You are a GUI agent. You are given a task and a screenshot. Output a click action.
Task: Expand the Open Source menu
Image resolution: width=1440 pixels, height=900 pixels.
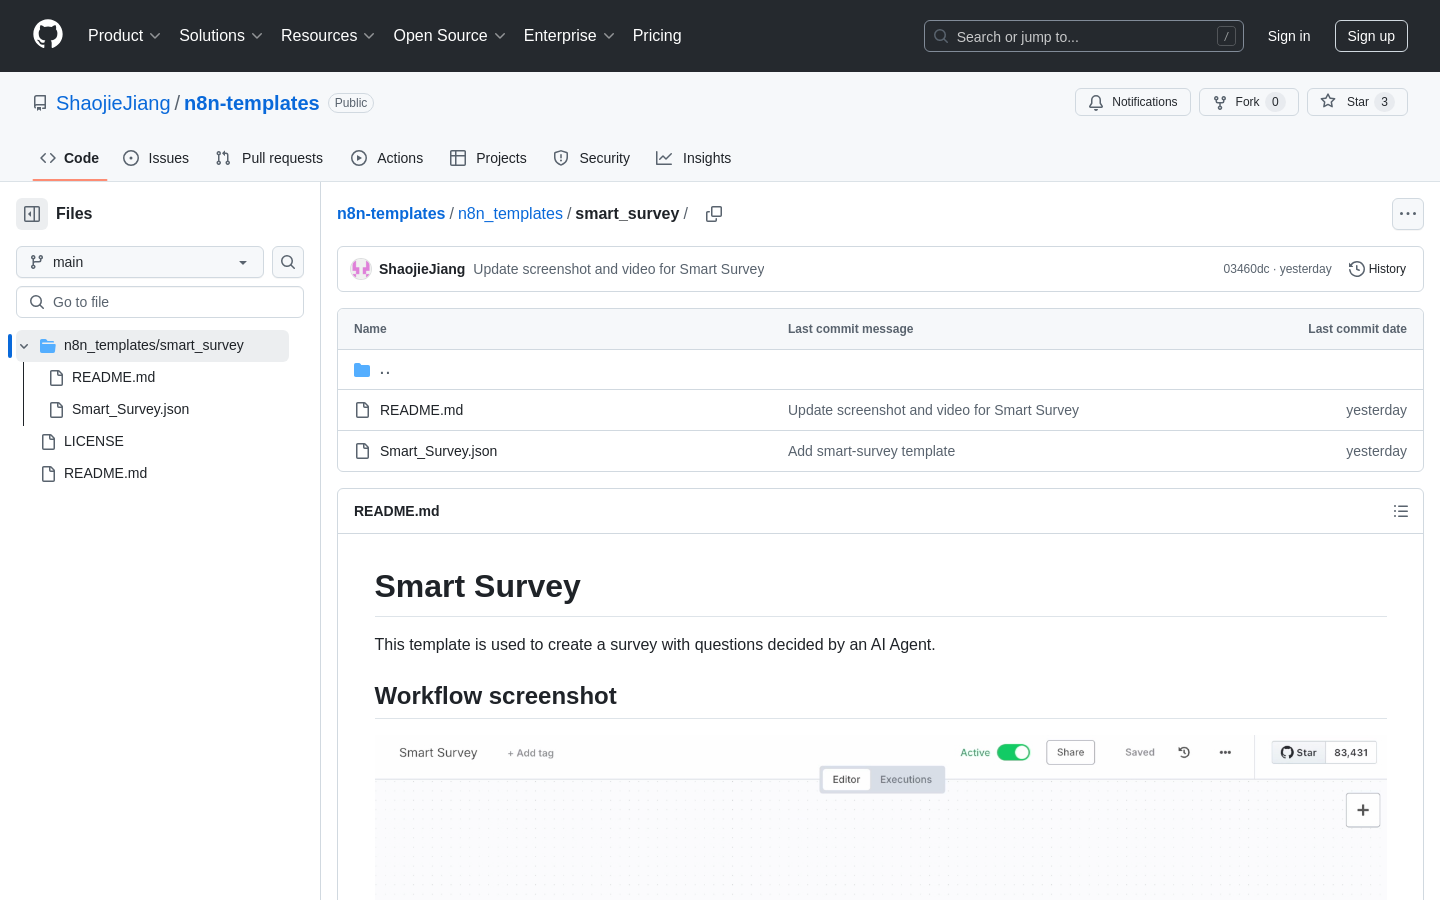click(x=450, y=36)
